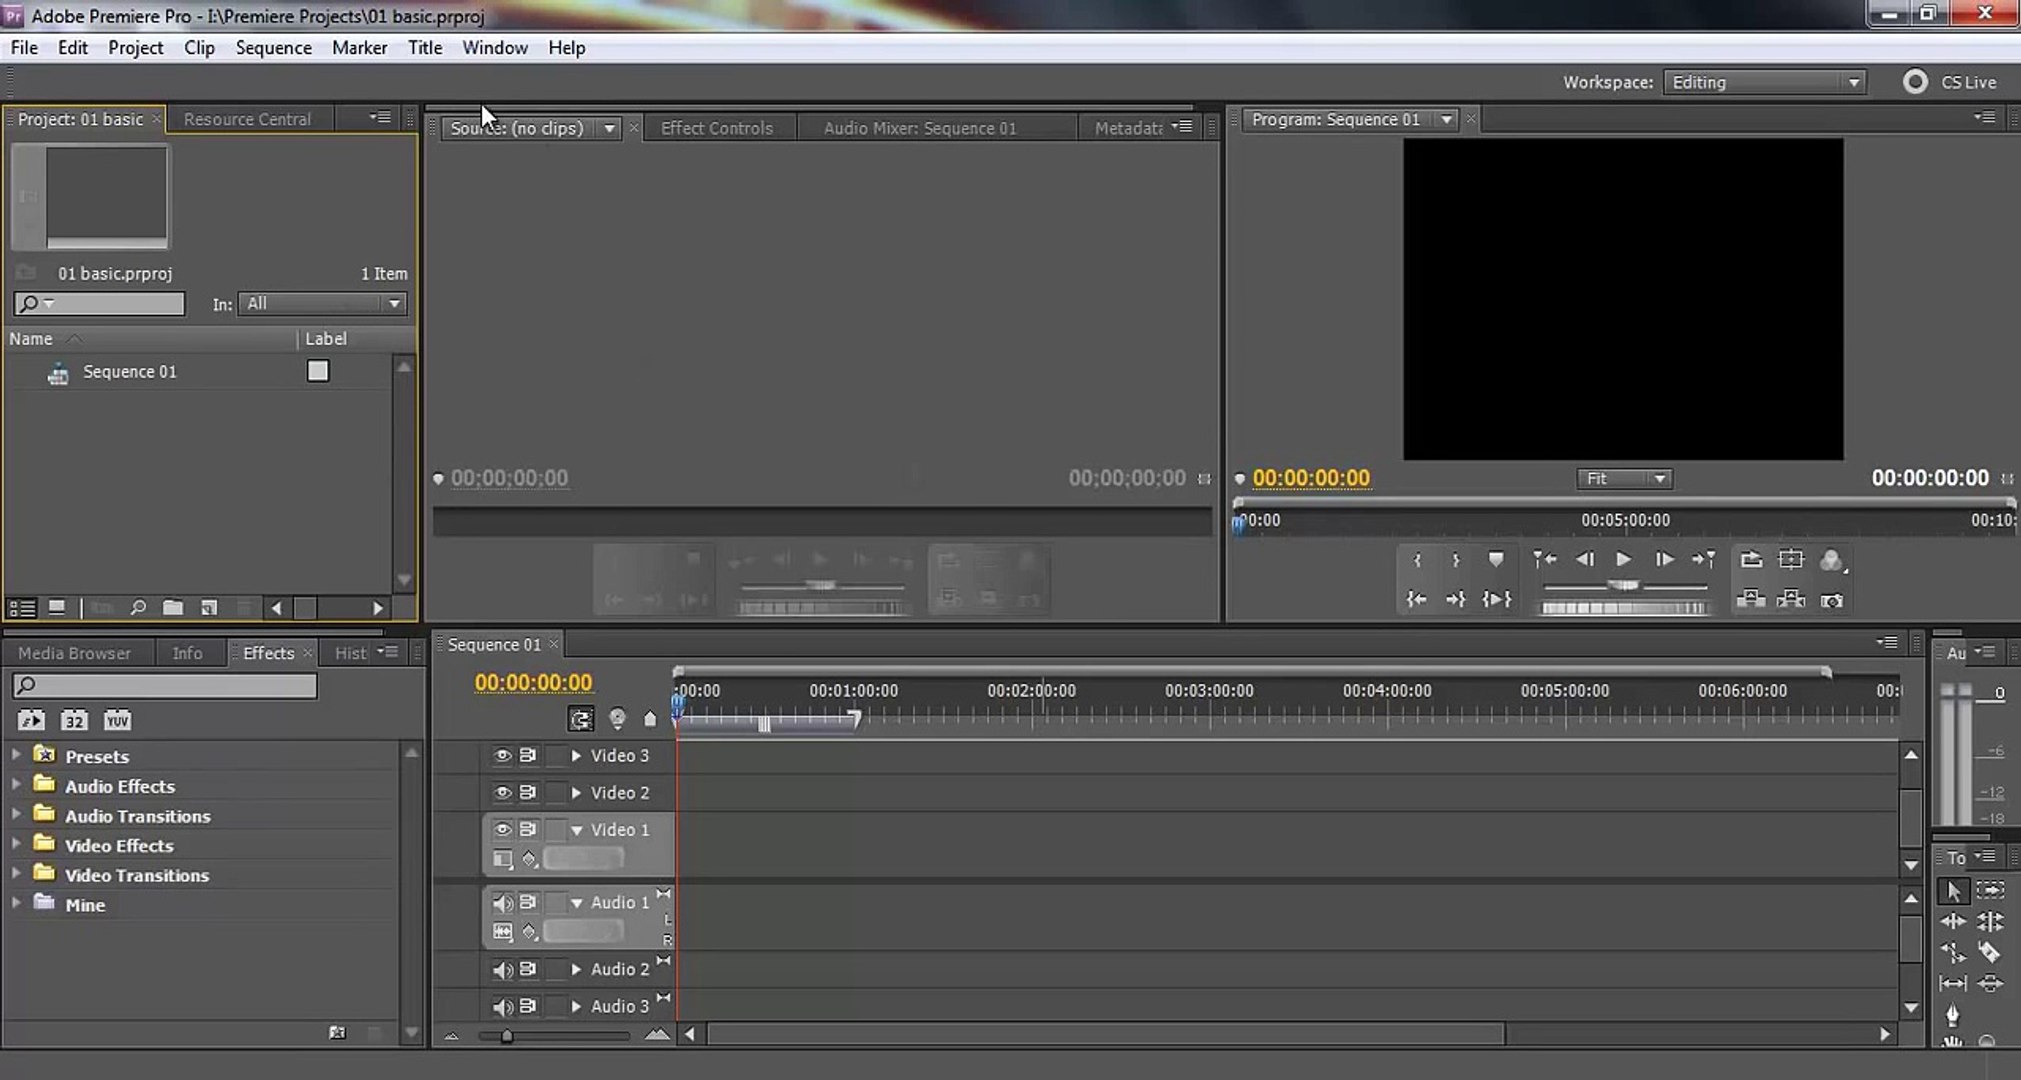Screen dimensions: 2021x1080
Task: Toggle Snap icon in timeline
Action: tap(580, 719)
